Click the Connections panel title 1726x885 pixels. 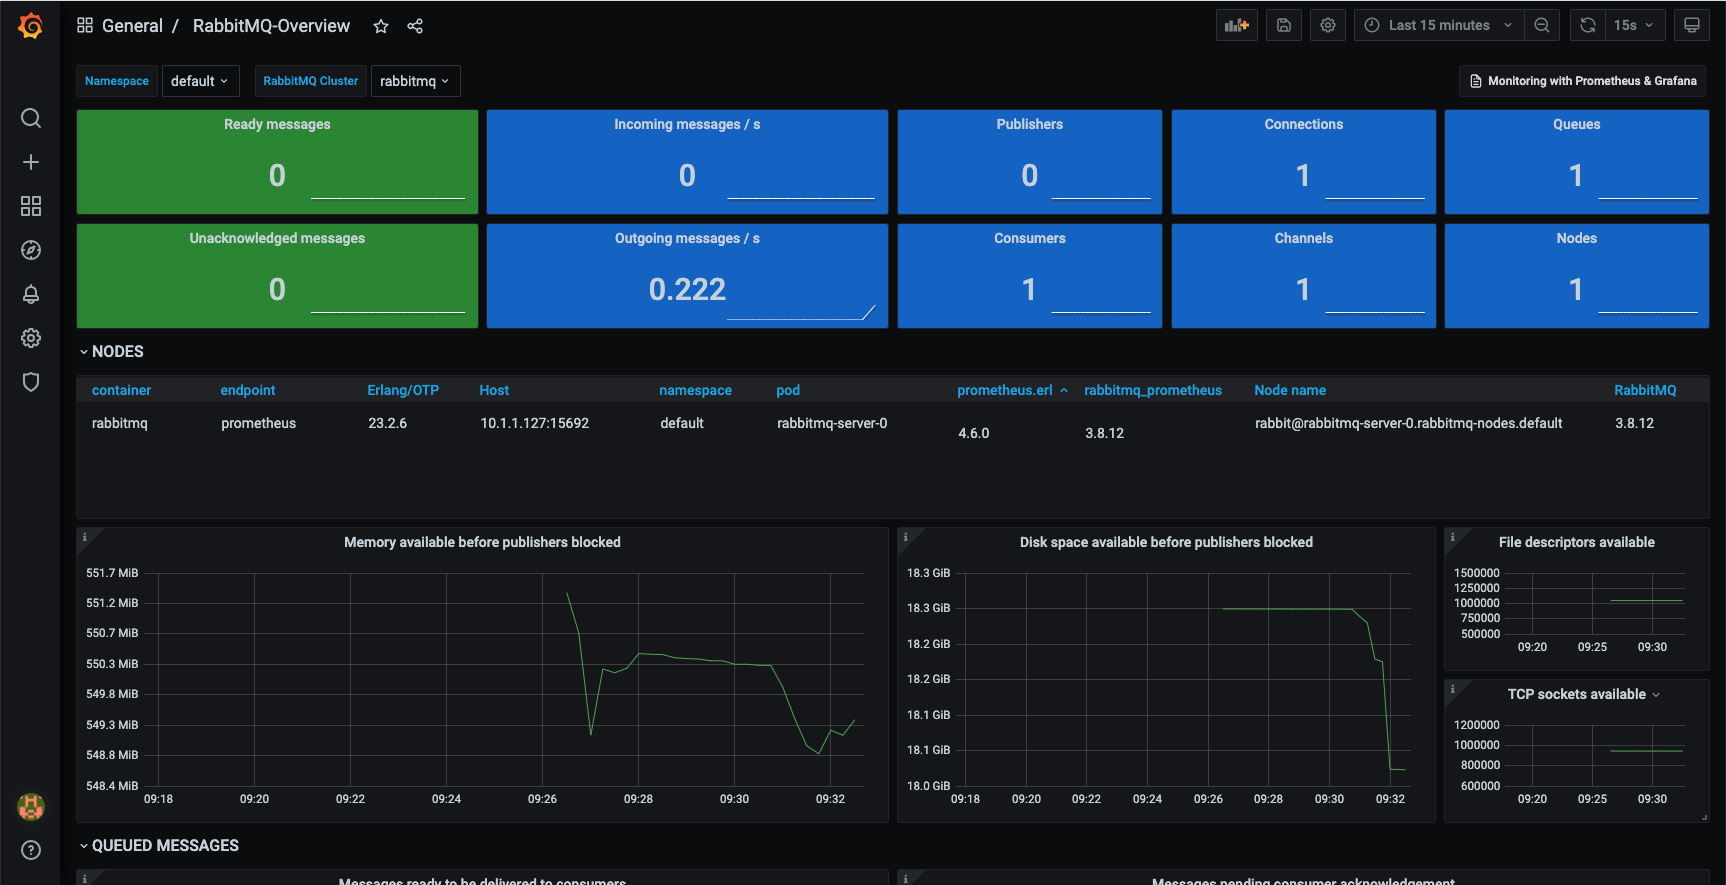[x=1303, y=124]
